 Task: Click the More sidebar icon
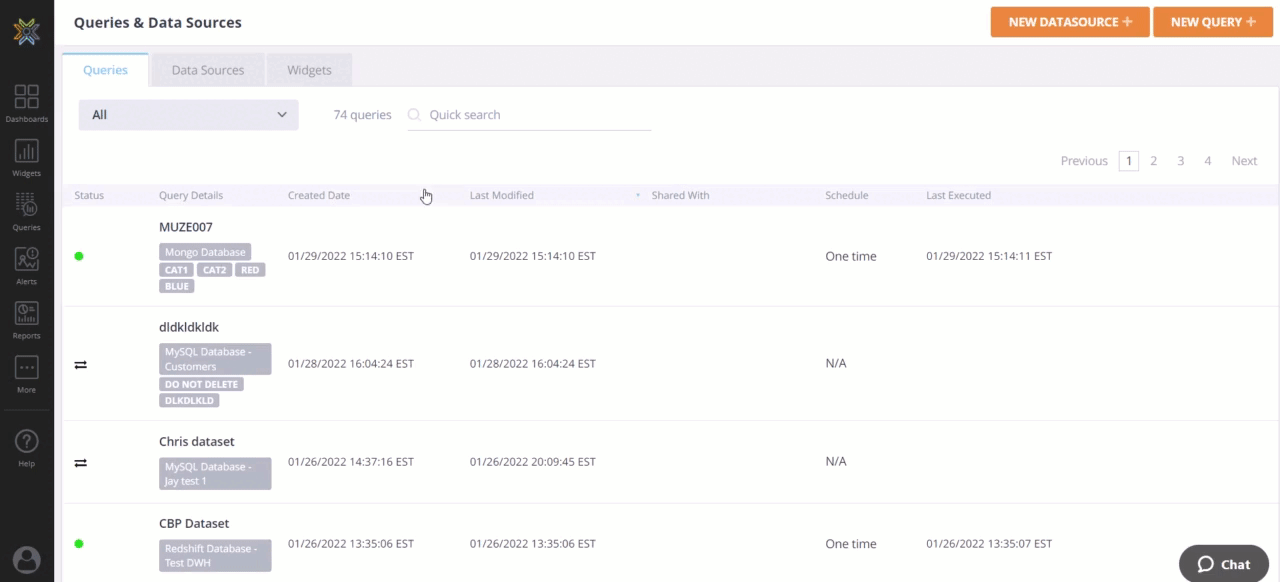coord(27,373)
